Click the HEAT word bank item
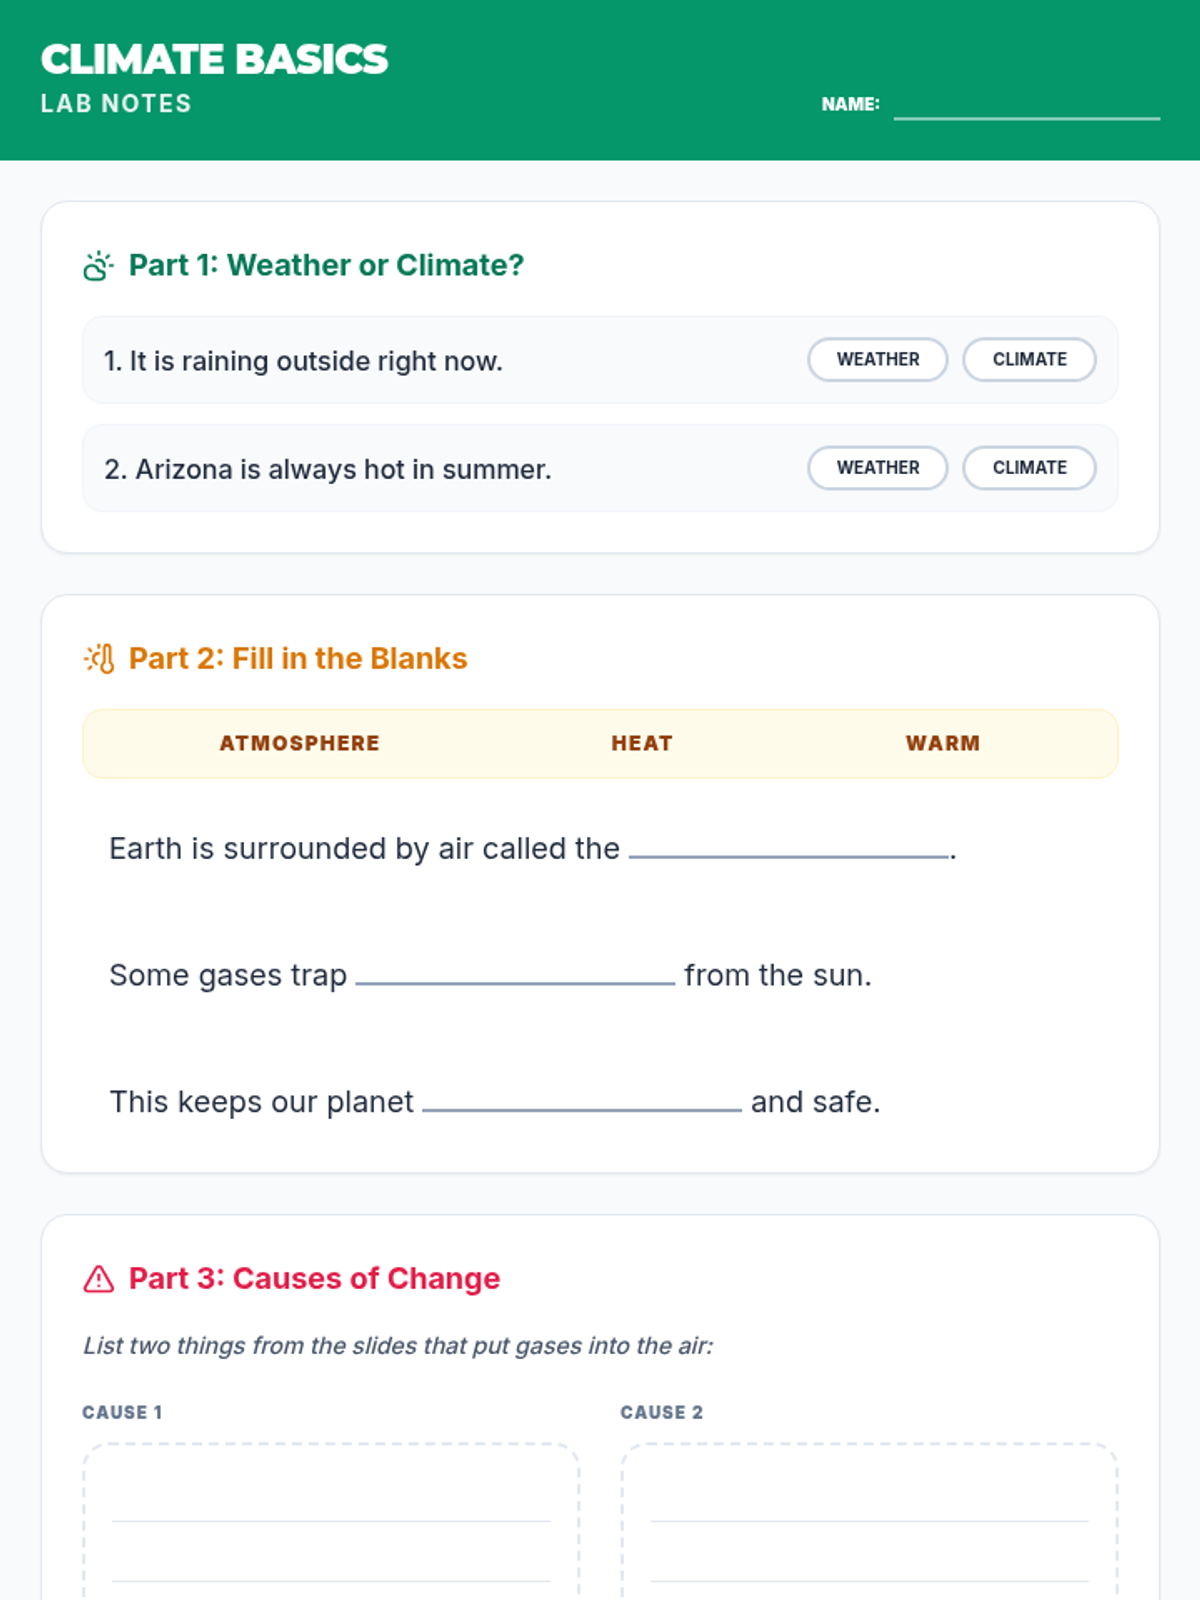Screen dimensions: 1200x1600 tap(641, 744)
